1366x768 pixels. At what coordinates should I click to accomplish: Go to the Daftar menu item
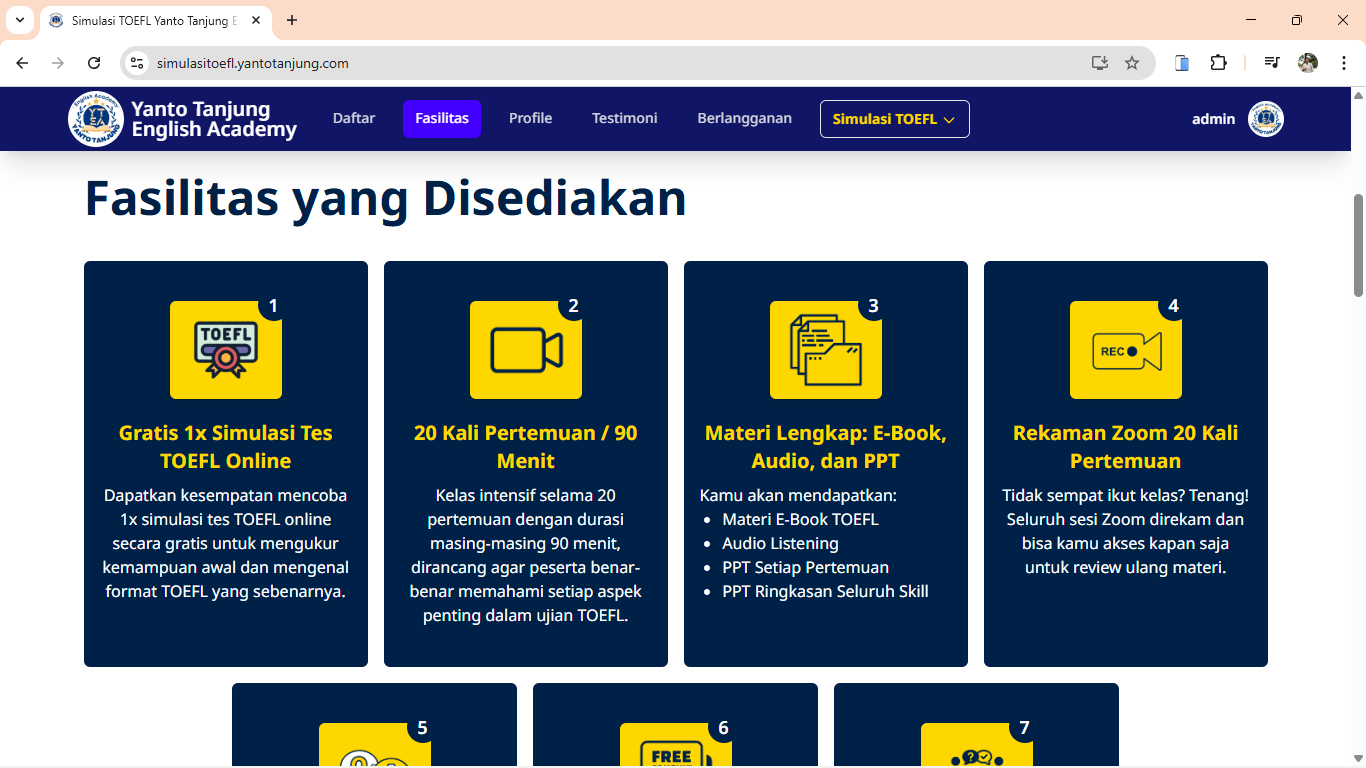point(354,118)
